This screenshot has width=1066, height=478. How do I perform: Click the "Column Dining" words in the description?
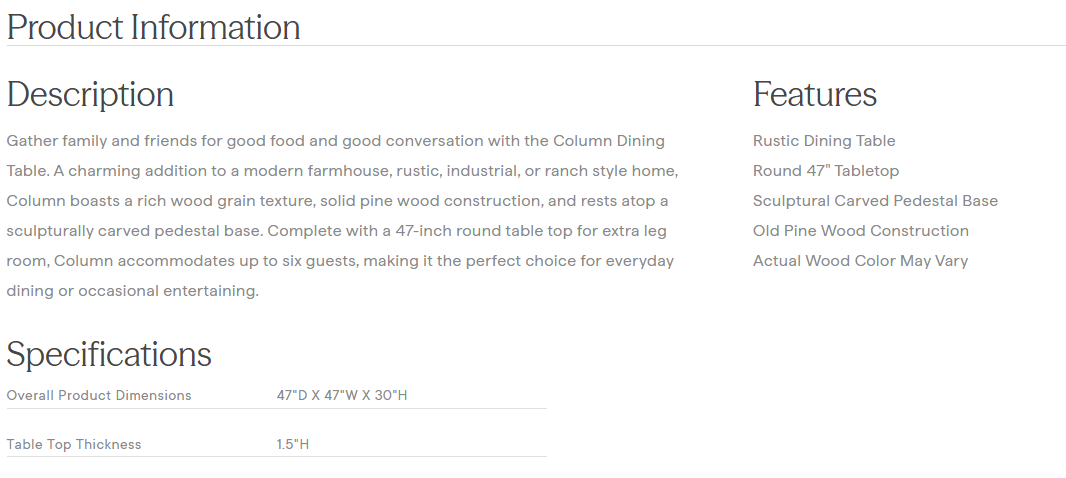coord(609,141)
